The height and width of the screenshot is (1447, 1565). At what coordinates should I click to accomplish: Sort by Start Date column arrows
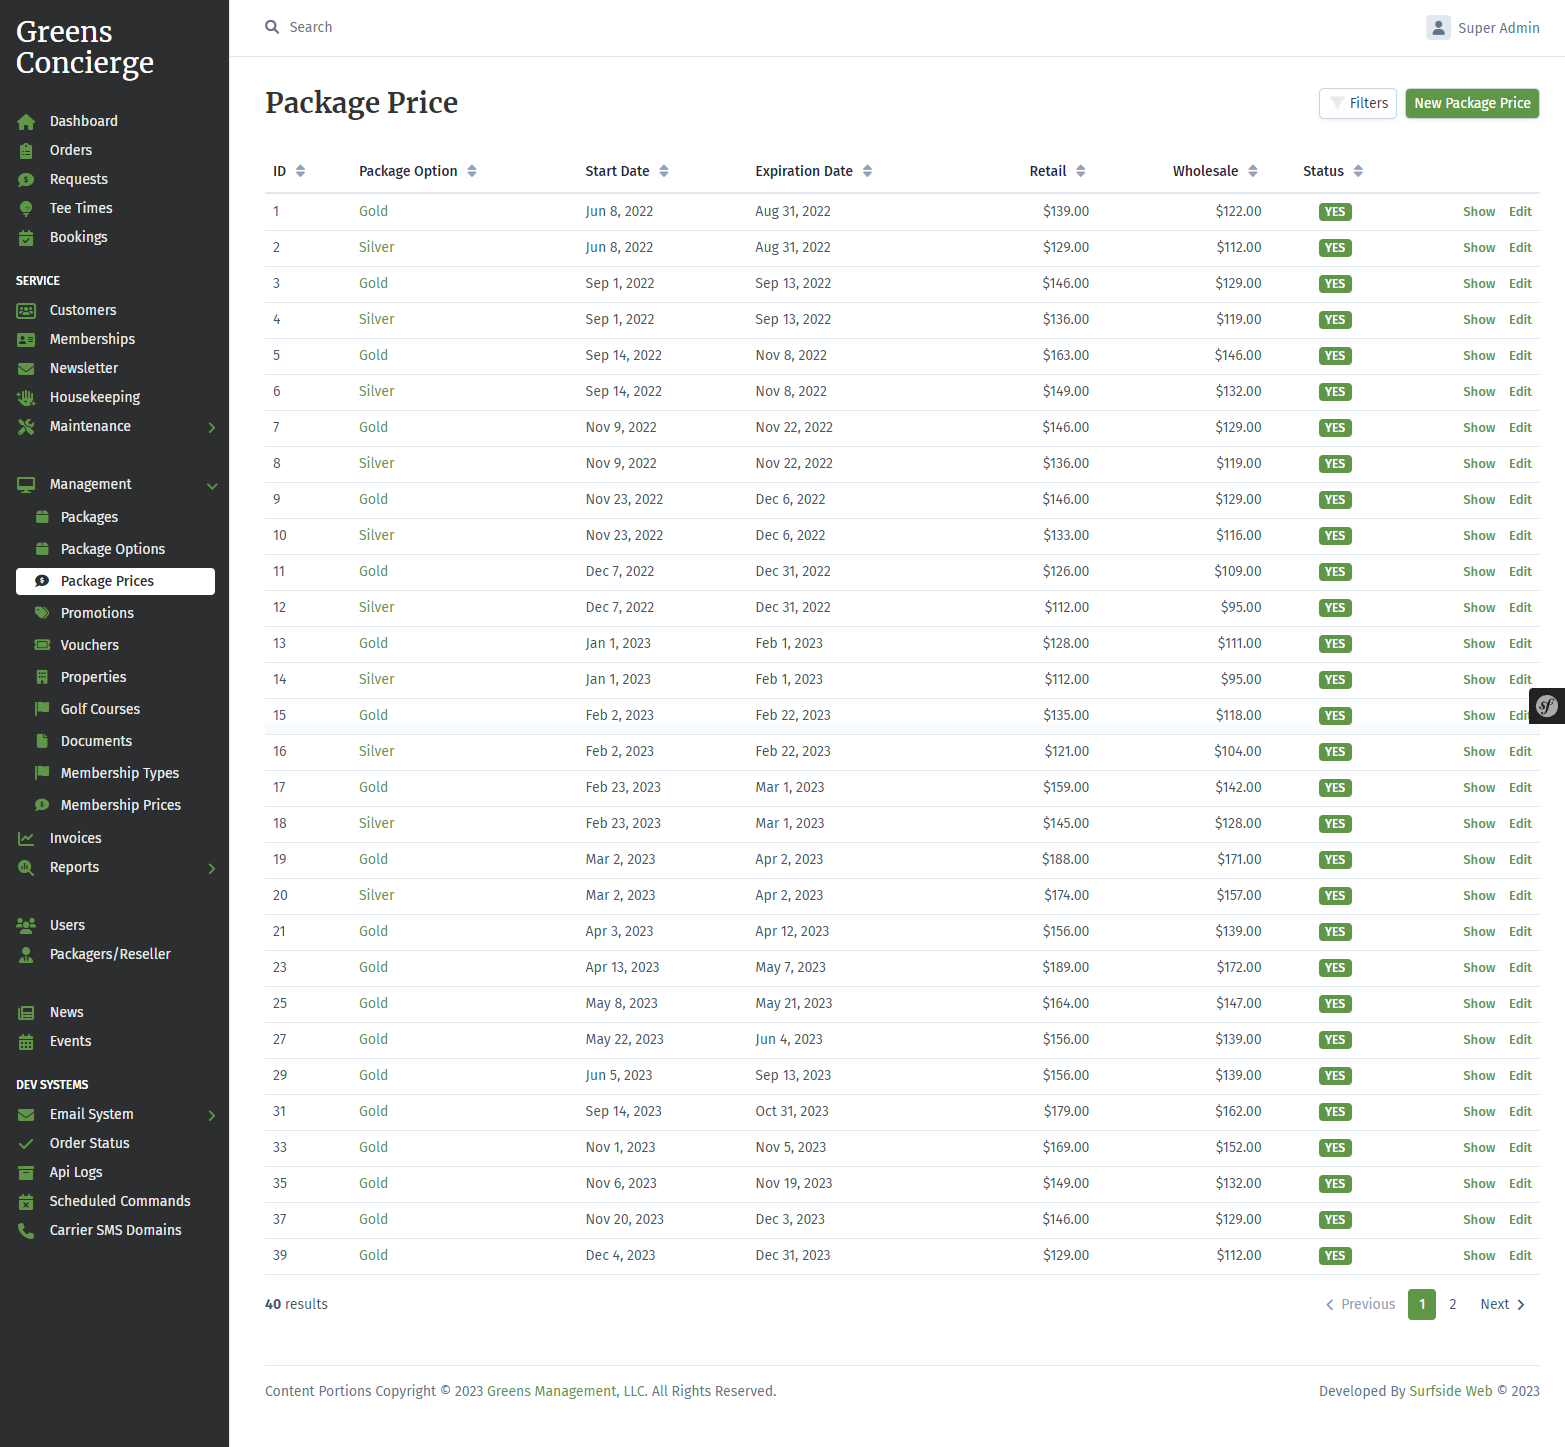664,171
